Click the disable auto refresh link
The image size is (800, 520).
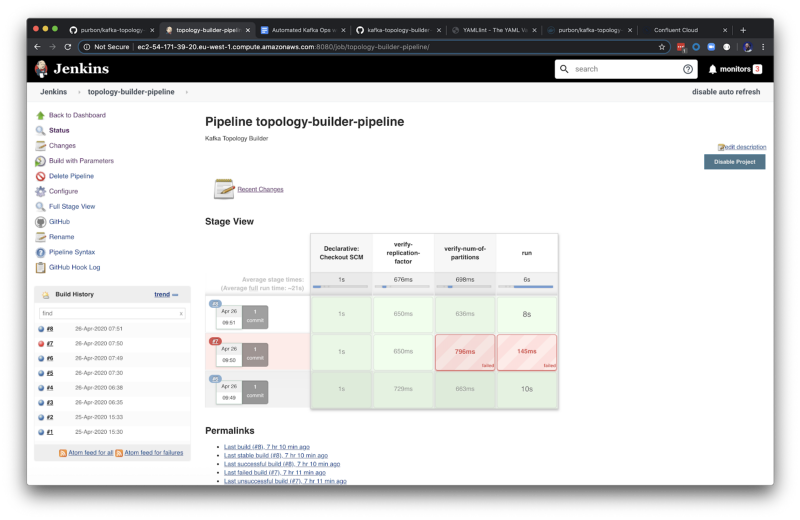pos(726,92)
